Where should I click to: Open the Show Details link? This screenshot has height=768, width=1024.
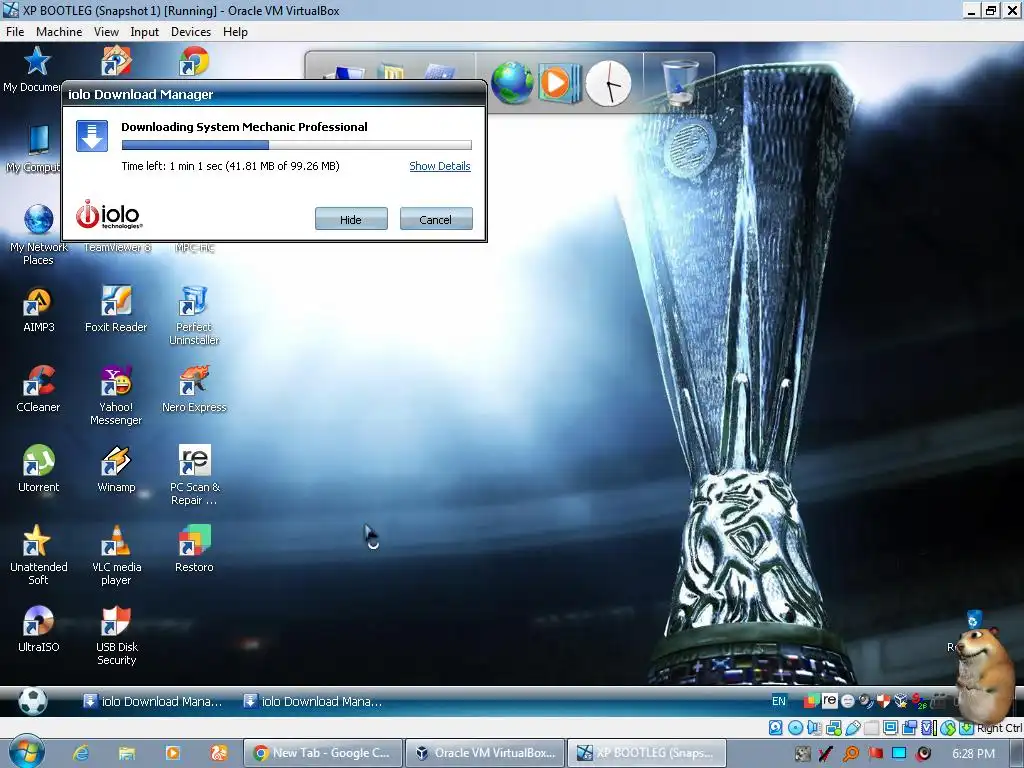point(440,166)
